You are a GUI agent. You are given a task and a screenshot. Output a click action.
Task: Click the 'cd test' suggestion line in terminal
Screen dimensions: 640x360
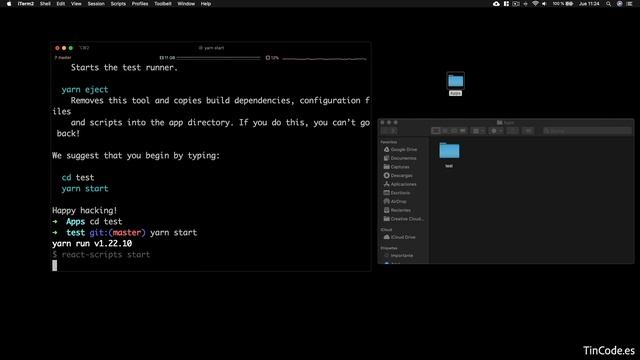click(x=78, y=178)
